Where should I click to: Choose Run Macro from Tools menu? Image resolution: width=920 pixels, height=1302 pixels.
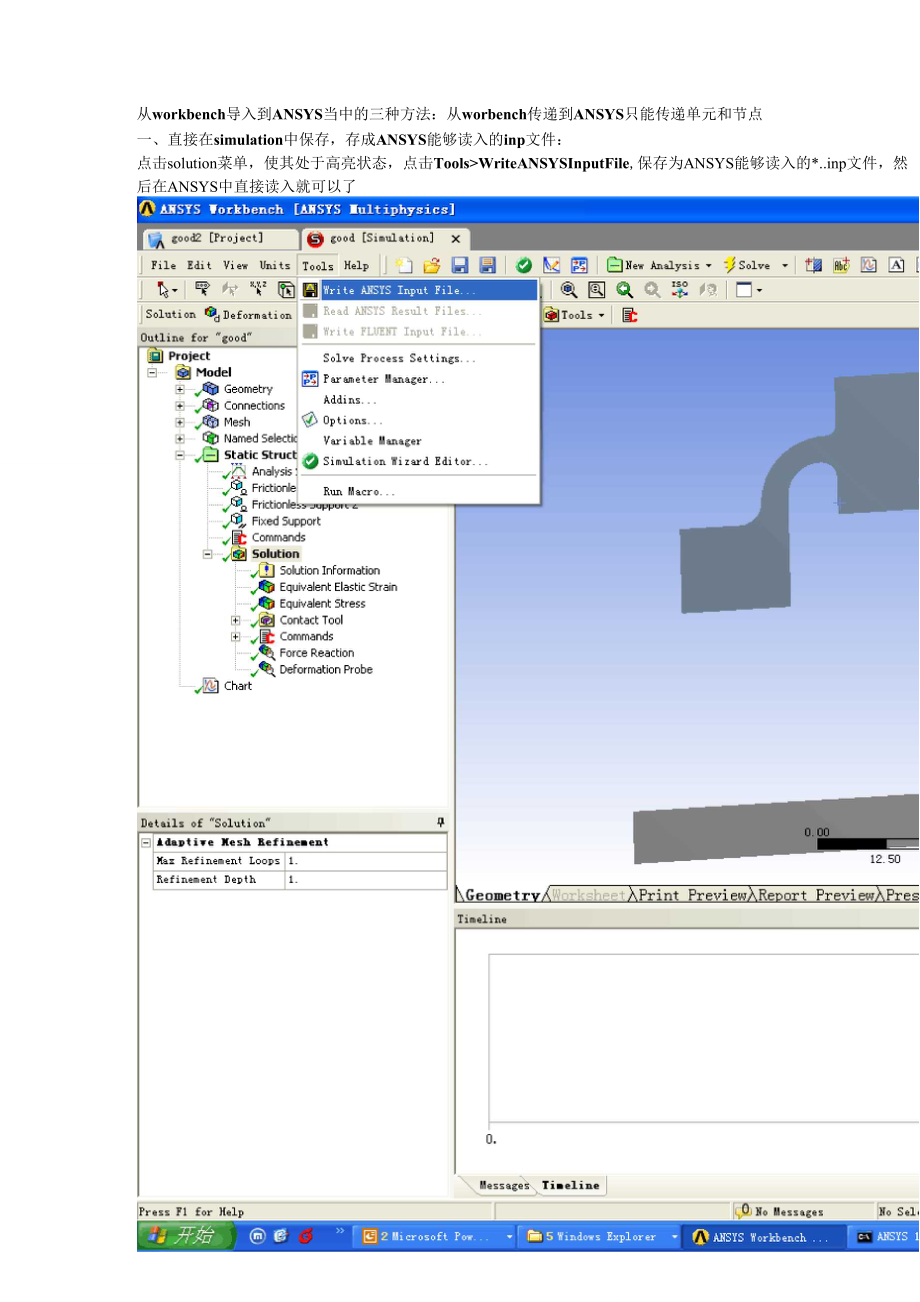[359, 491]
